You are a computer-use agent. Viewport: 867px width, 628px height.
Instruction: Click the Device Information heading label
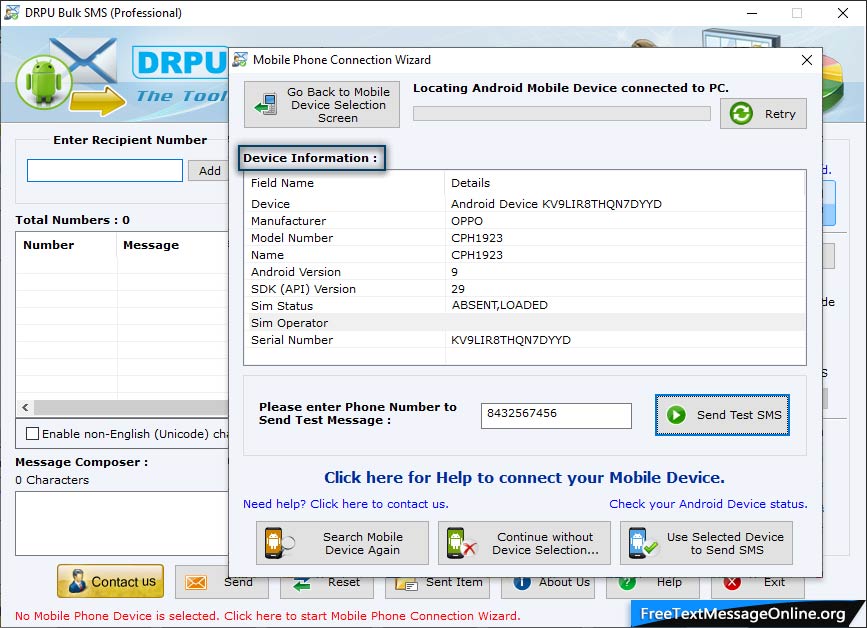(310, 158)
